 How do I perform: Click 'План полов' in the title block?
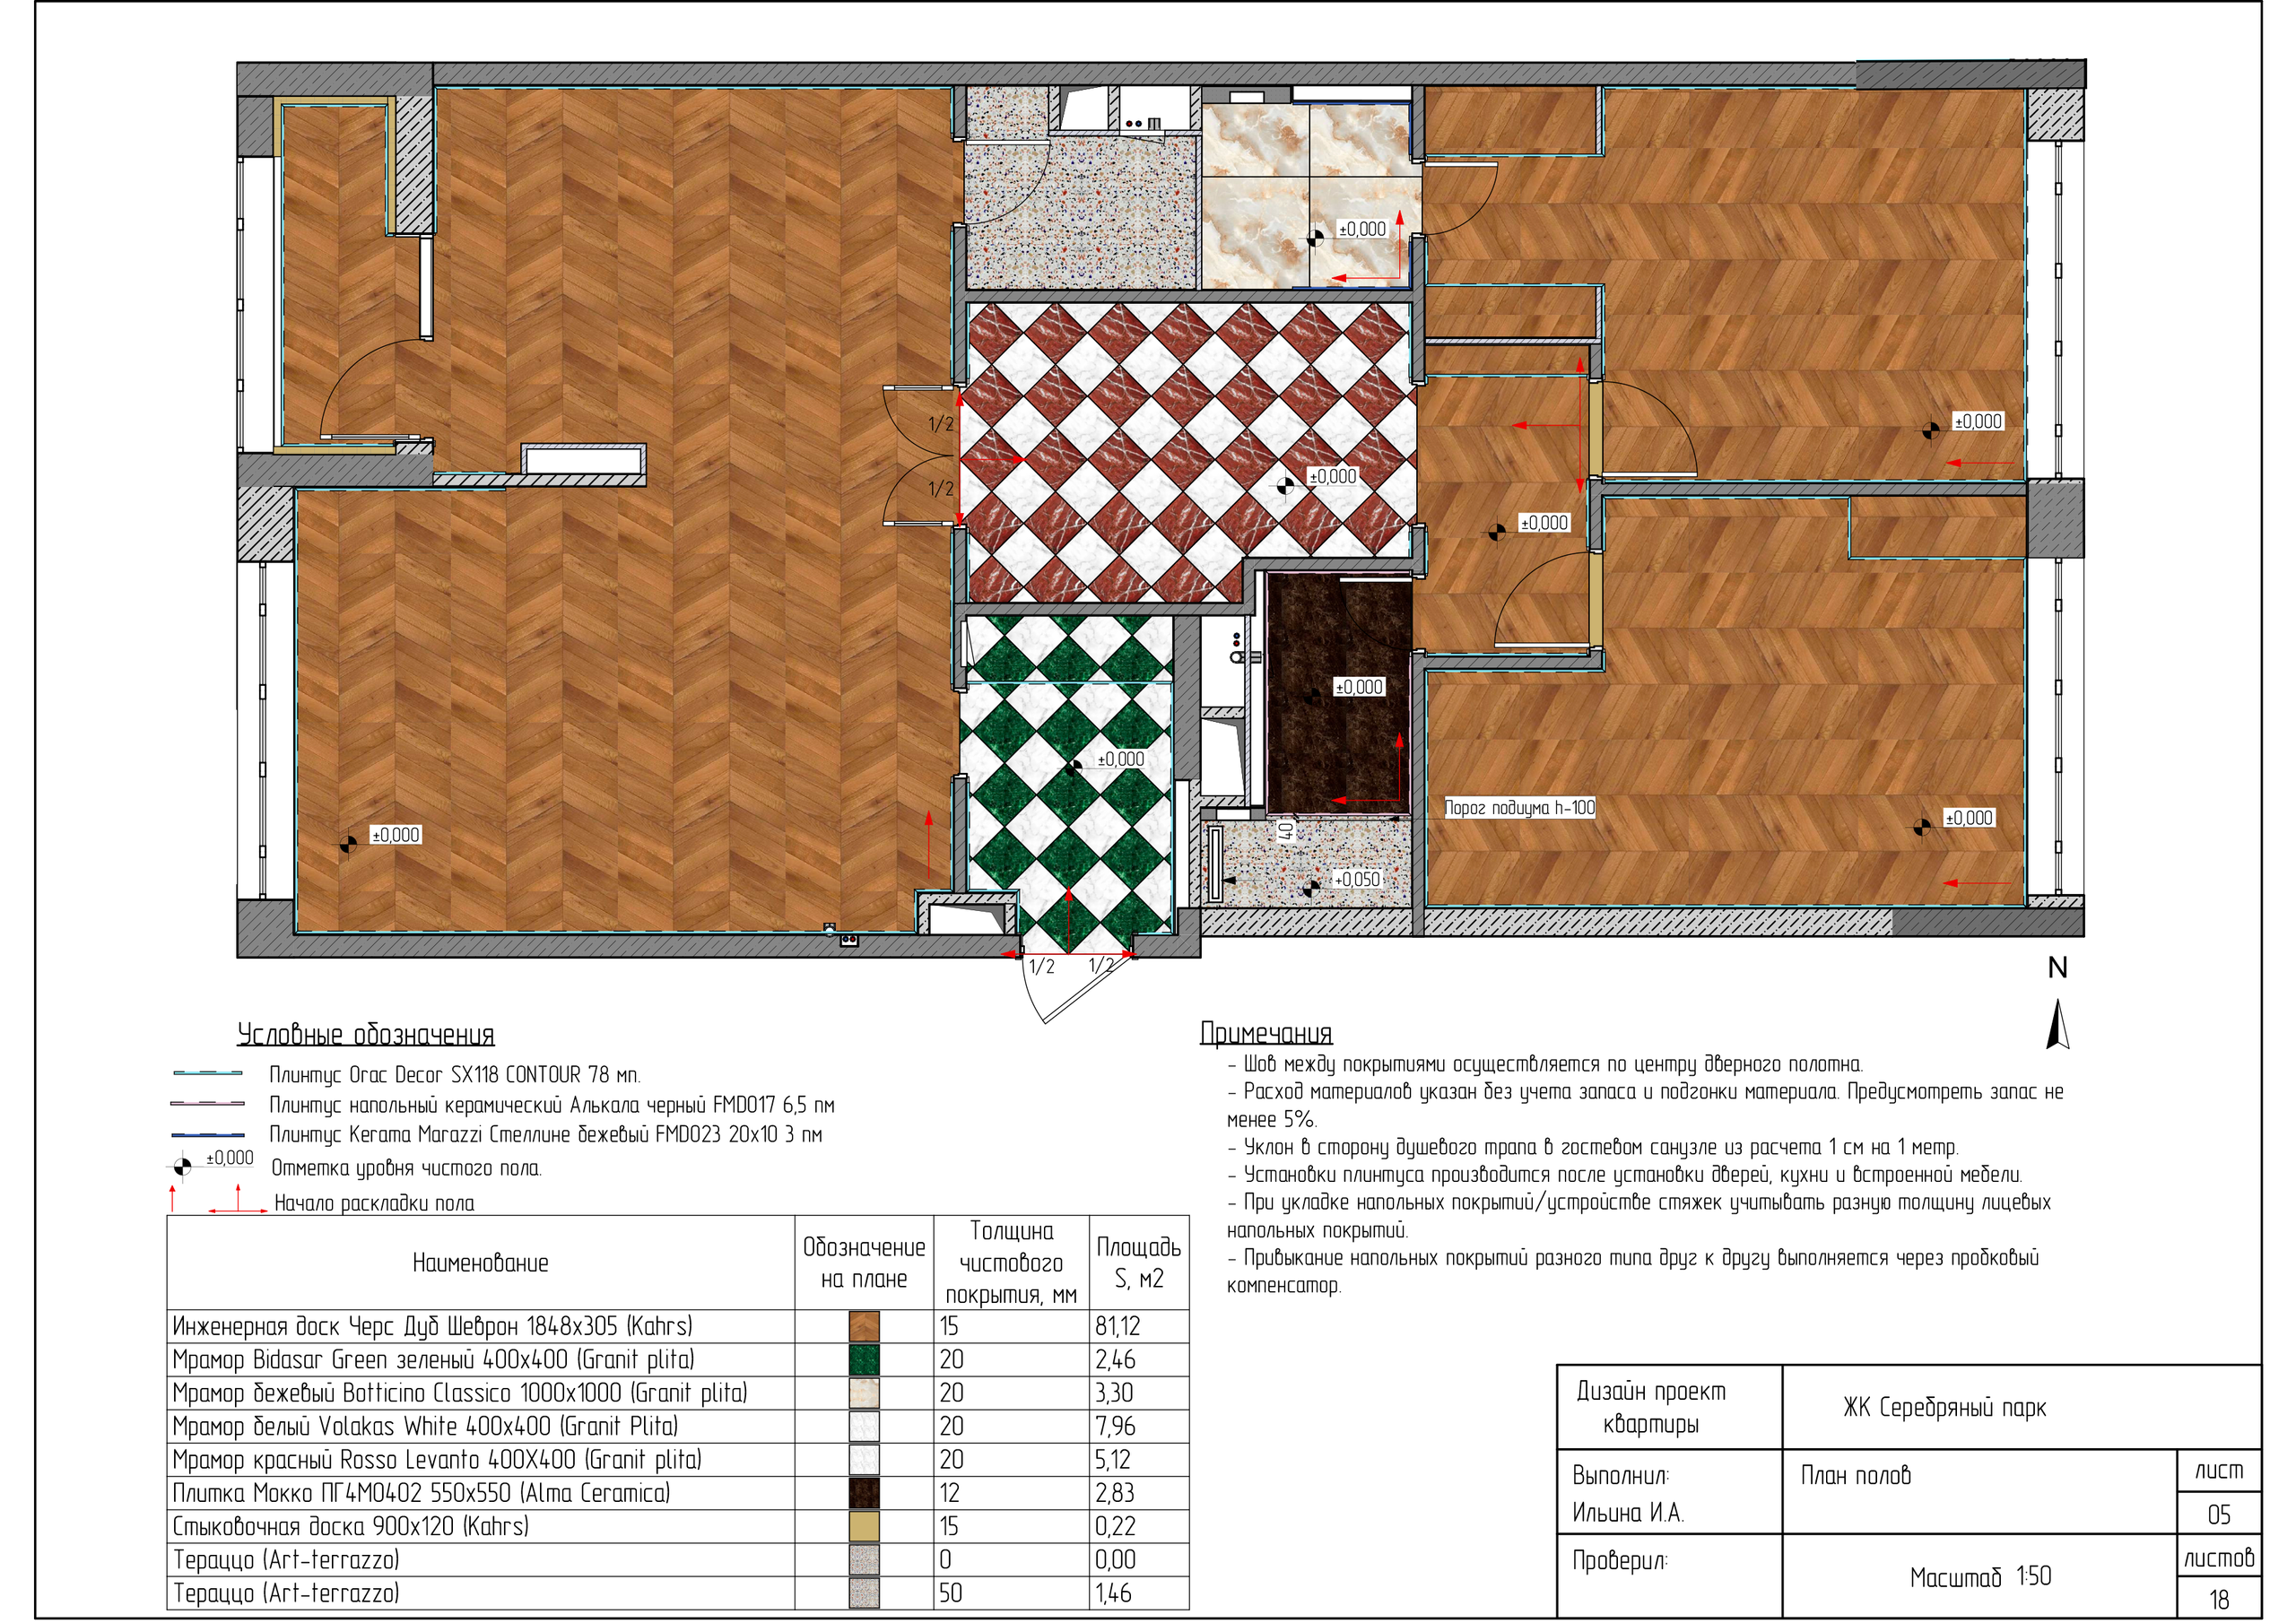coord(1855,1476)
